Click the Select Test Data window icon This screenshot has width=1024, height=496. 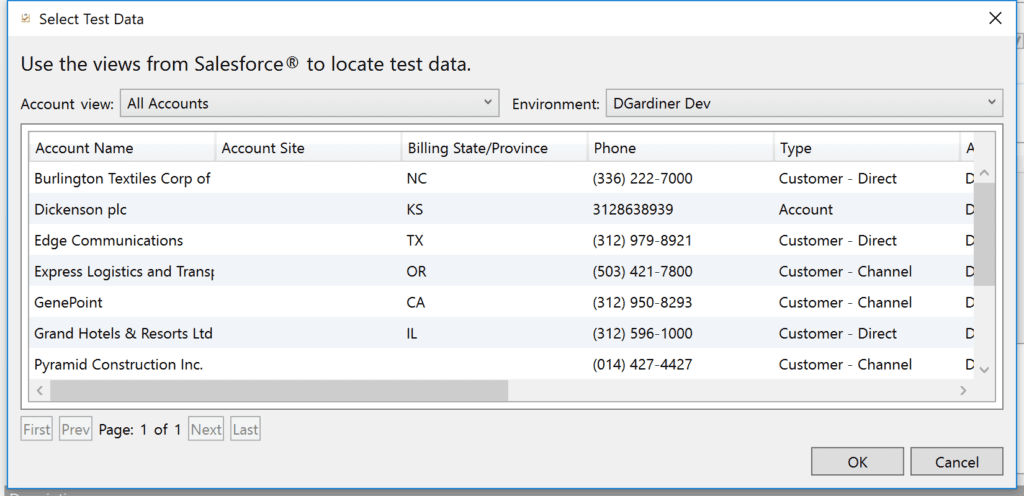pos(25,19)
